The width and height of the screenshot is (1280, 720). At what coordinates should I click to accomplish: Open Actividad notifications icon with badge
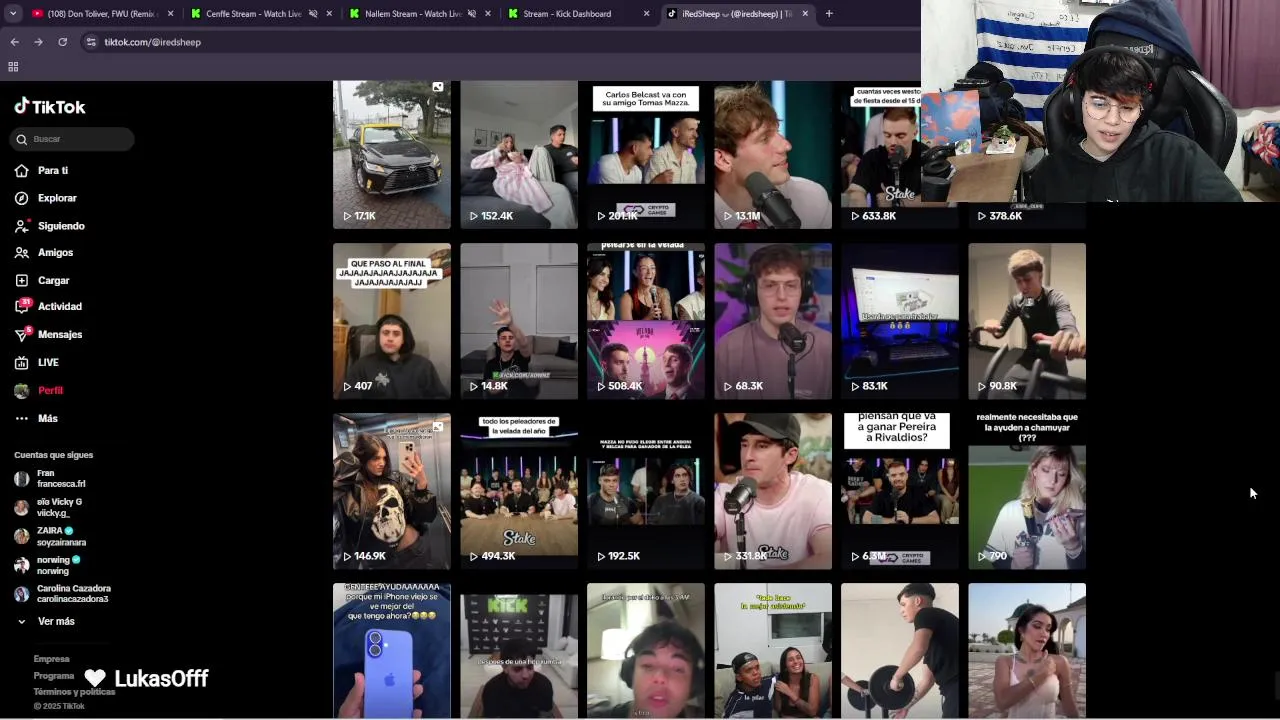22,307
